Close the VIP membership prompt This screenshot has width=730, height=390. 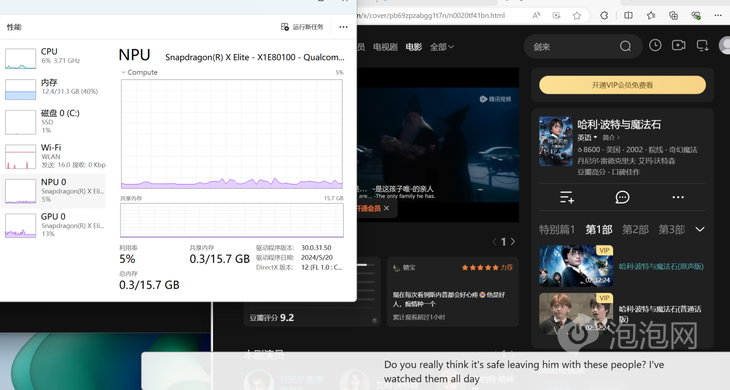point(386,208)
